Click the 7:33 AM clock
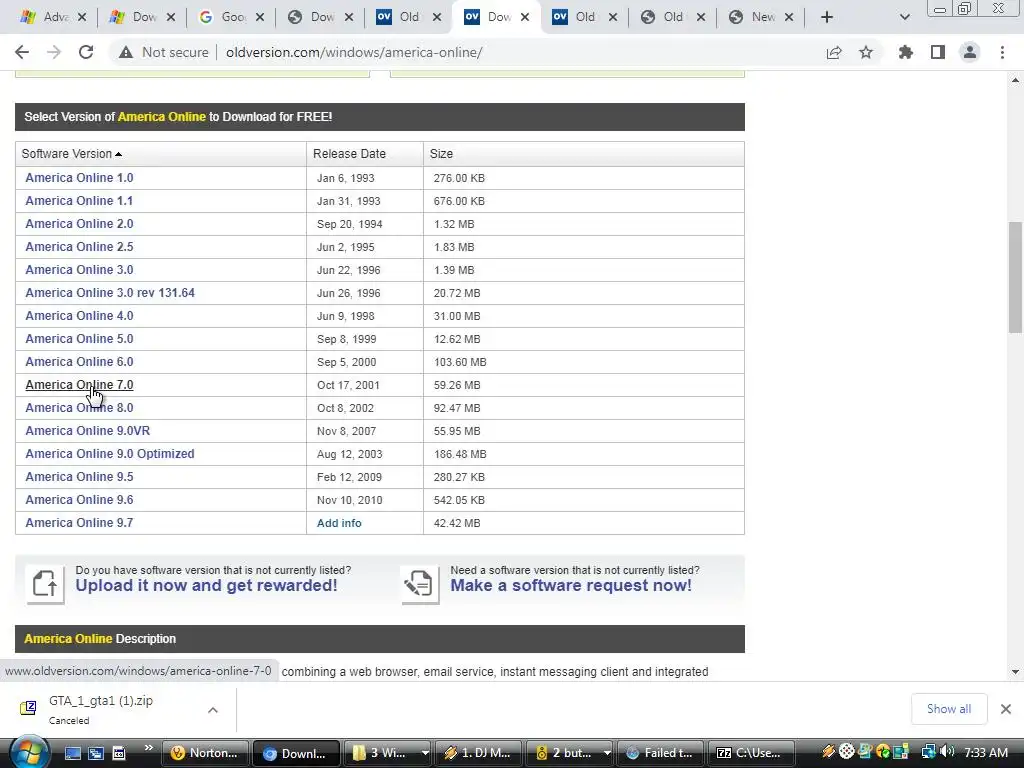This screenshot has height=768, width=1024. pos(986,752)
